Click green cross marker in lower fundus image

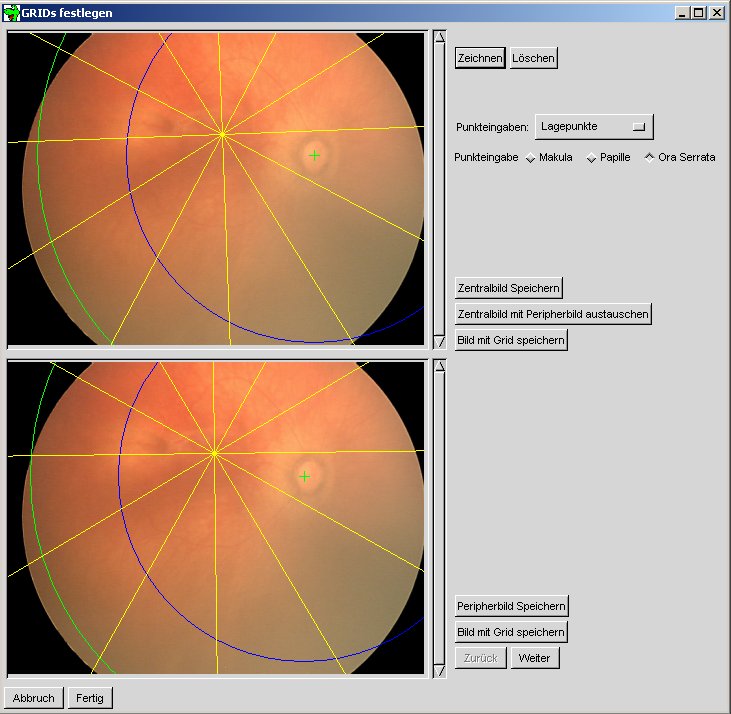click(304, 477)
